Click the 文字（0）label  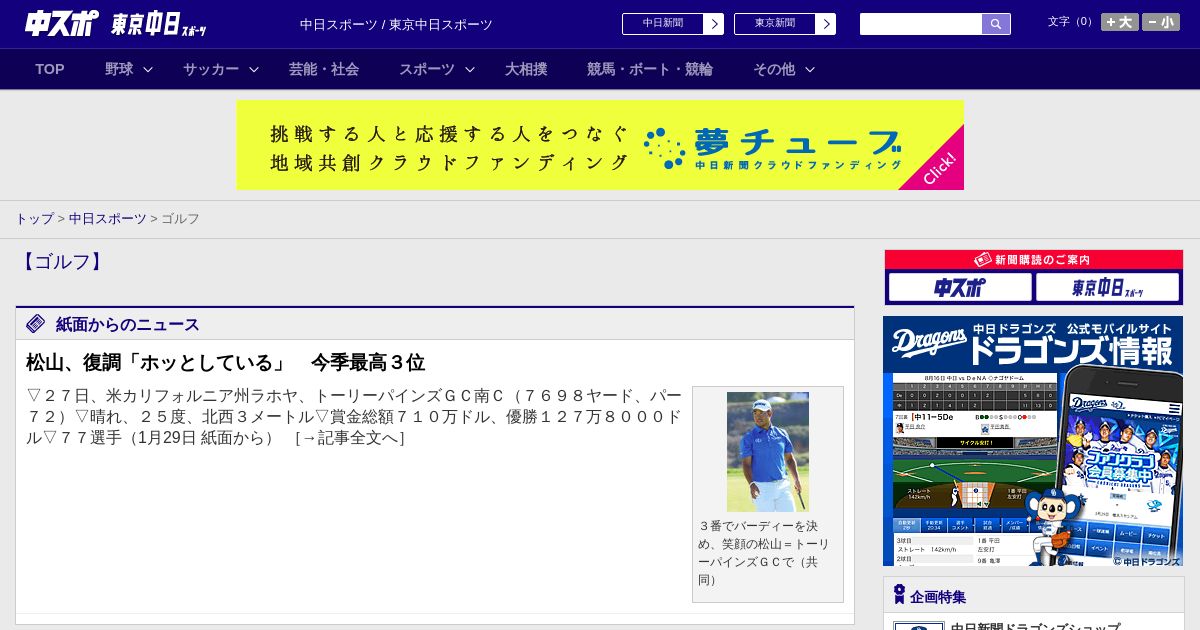pyautogui.click(x=1072, y=22)
